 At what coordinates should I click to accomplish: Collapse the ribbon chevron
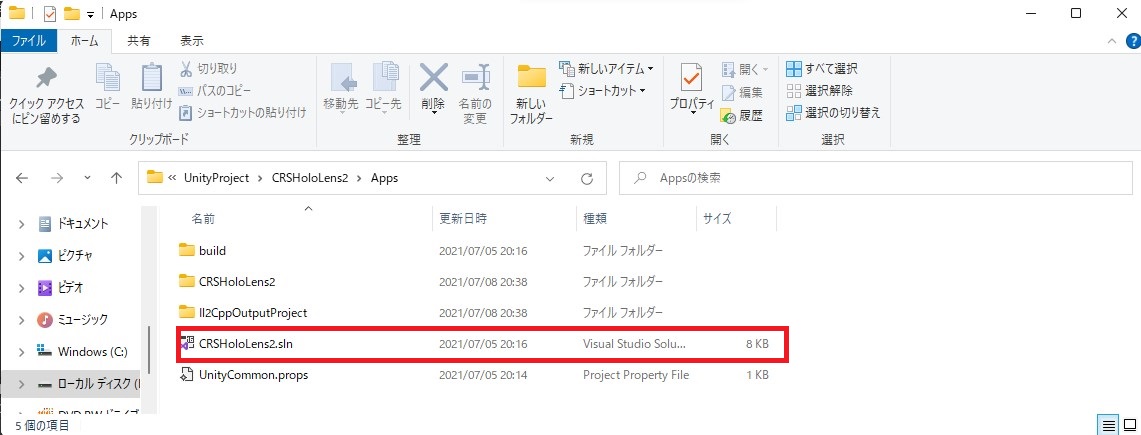[x=1110, y=41]
